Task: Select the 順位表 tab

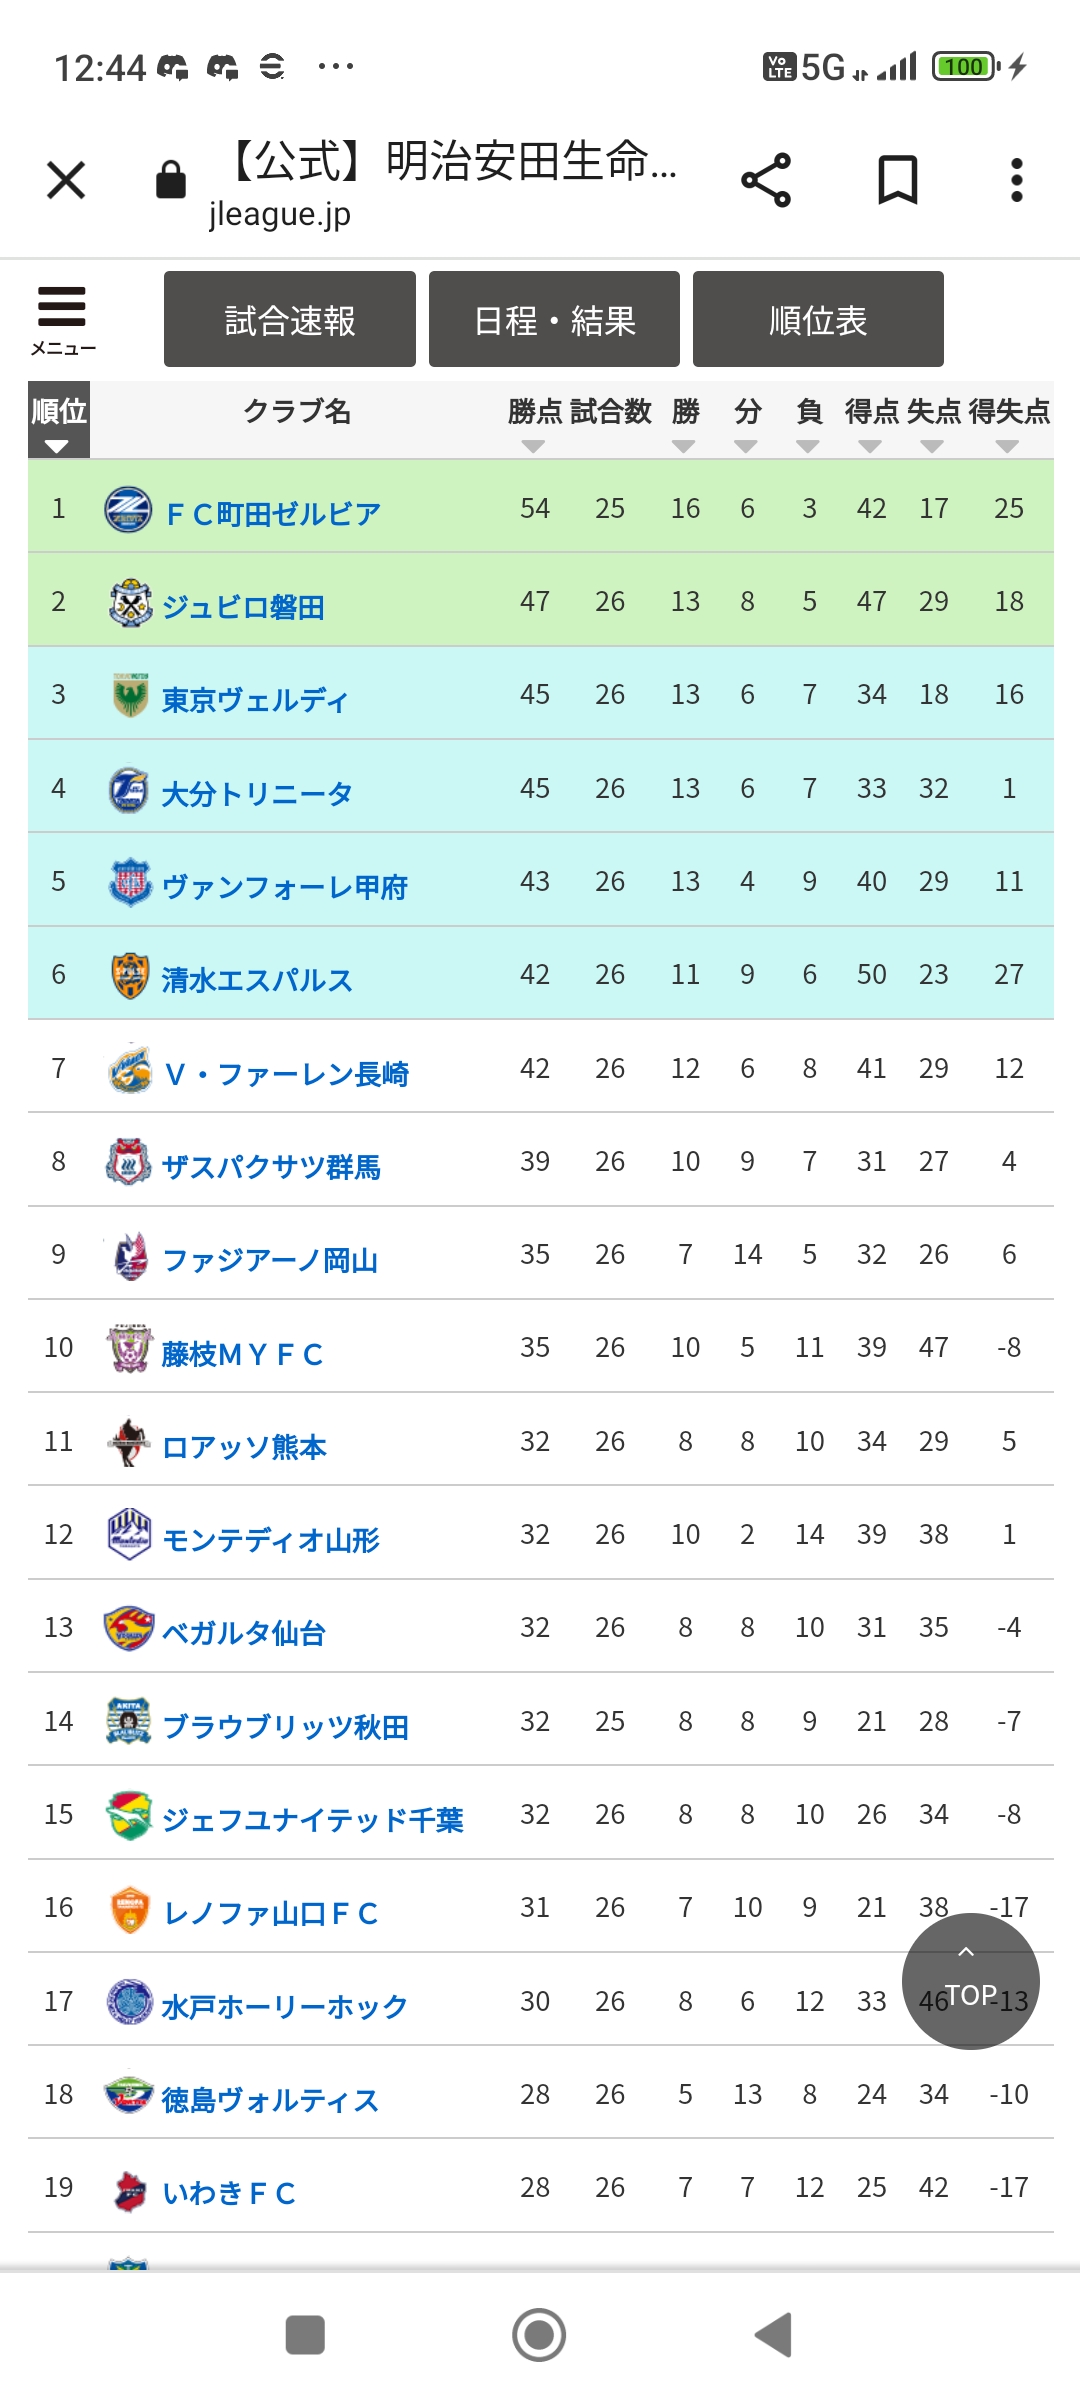Action: tap(818, 319)
